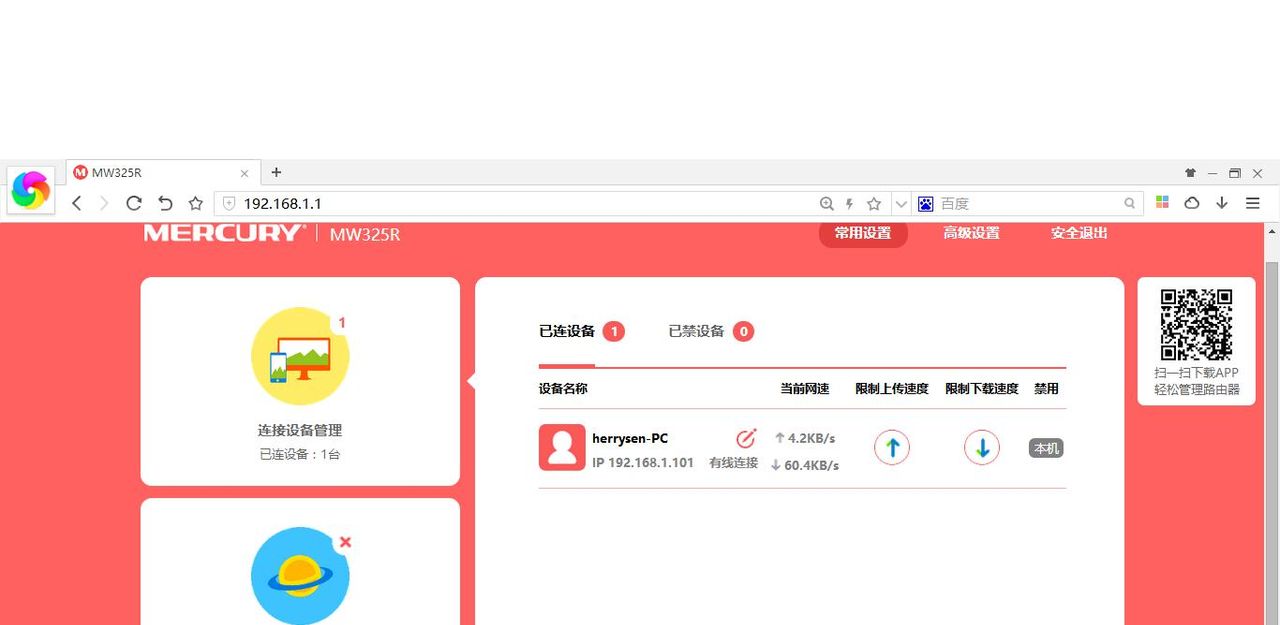This screenshot has height=625, width=1280.
Task: Click the planet internet settings icon
Action: click(x=300, y=576)
